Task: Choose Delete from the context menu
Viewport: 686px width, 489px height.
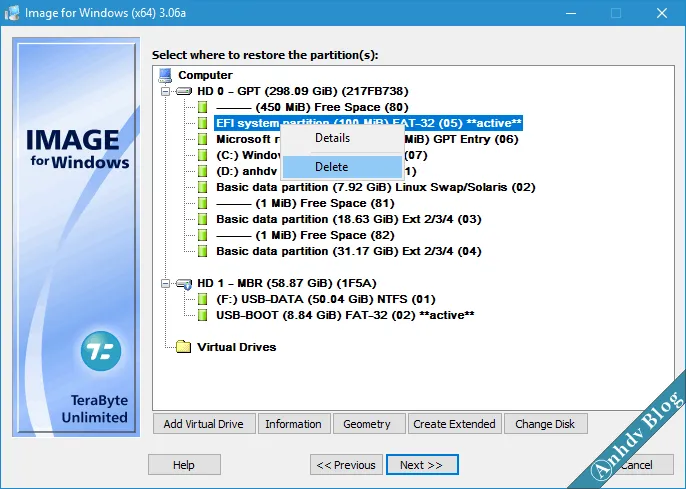Action: tap(342, 167)
